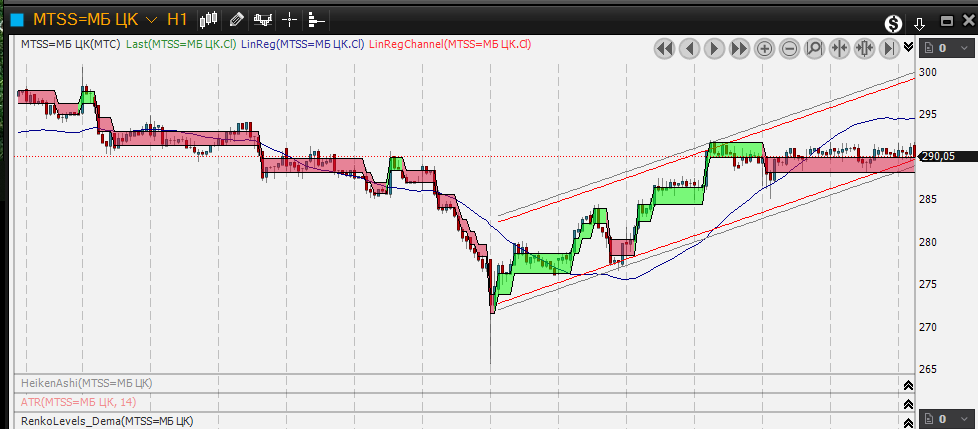Click the horizontal volume profile icon
This screenshot has width=978, height=429.
tap(315, 19)
